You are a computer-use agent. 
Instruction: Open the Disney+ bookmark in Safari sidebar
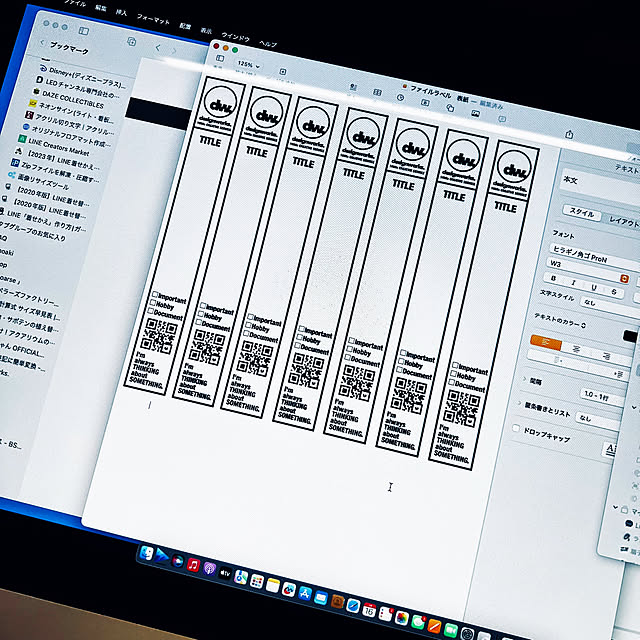tap(84, 76)
